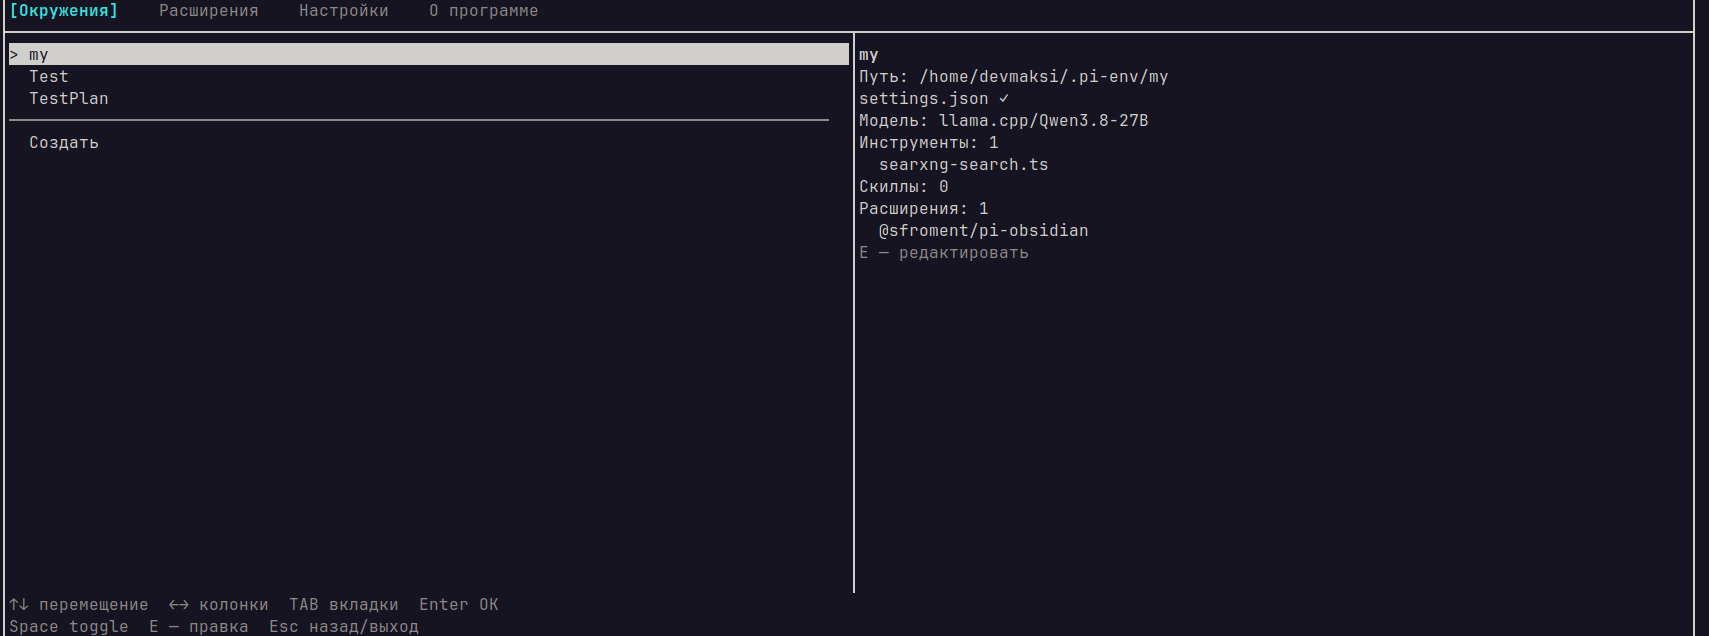The height and width of the screenshot is (636, 1709).
Task: Click the TAB вкладки footer hint
Action: tap(344, 605)
